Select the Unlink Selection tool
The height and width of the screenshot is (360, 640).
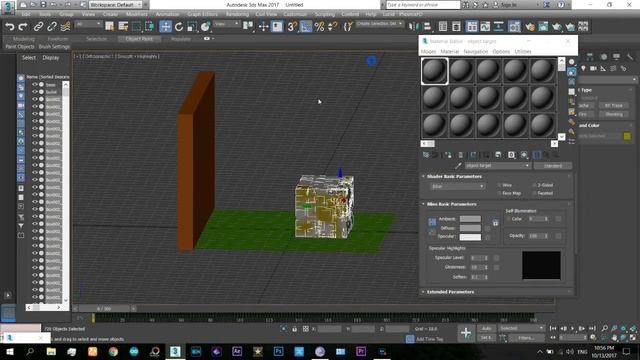point(51,27)
